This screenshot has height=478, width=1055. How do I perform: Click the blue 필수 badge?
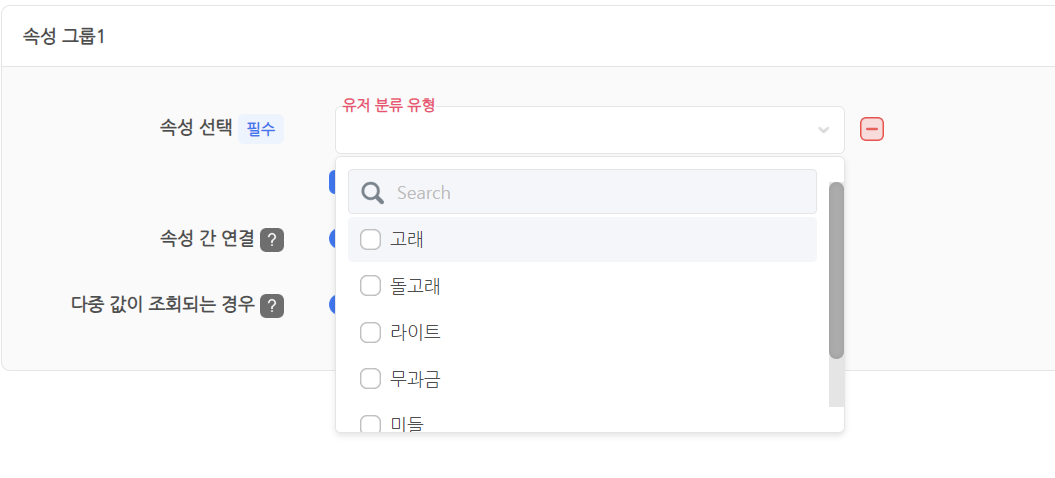click(x=261, y=129)
